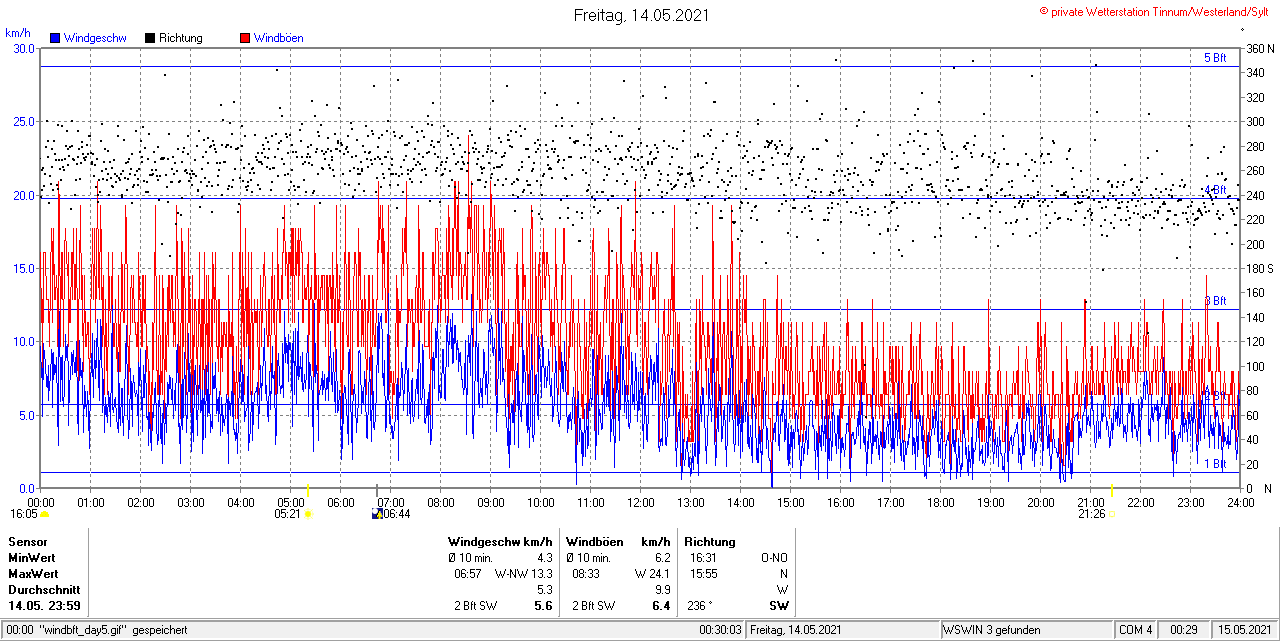Click the MaxWert row header

coord(33,574)
